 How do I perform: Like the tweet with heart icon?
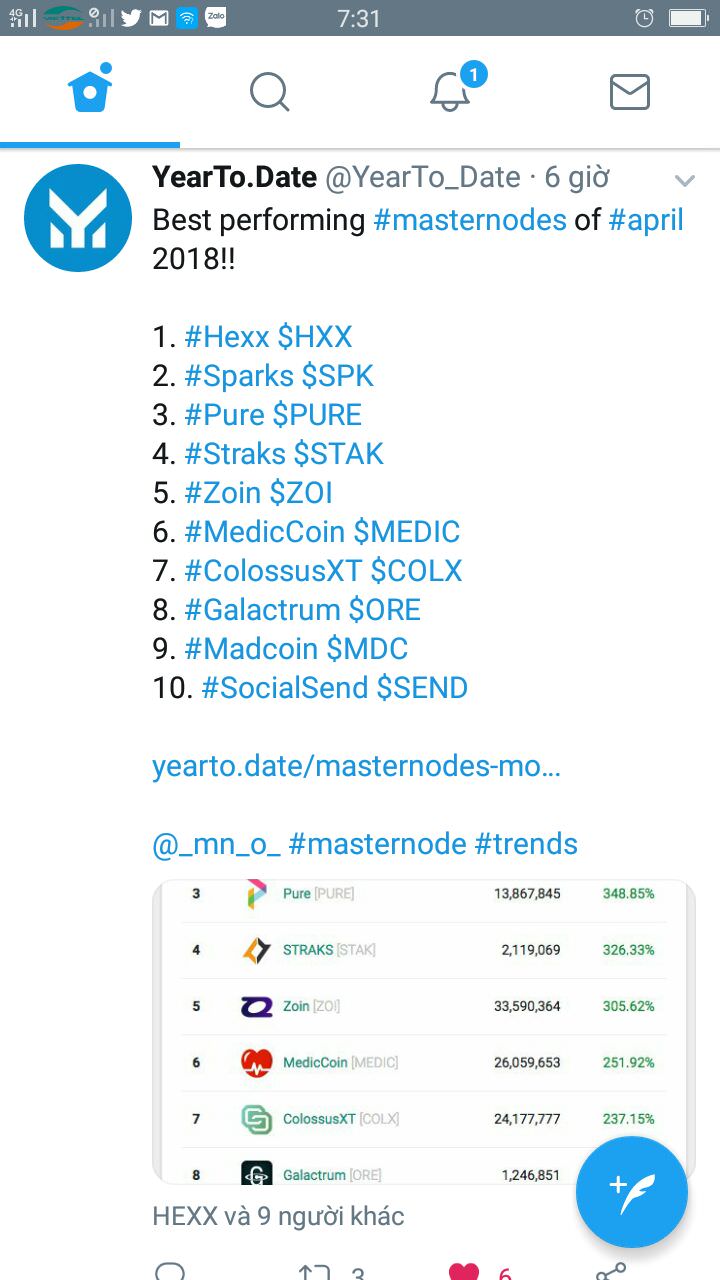pos(464,1272)
